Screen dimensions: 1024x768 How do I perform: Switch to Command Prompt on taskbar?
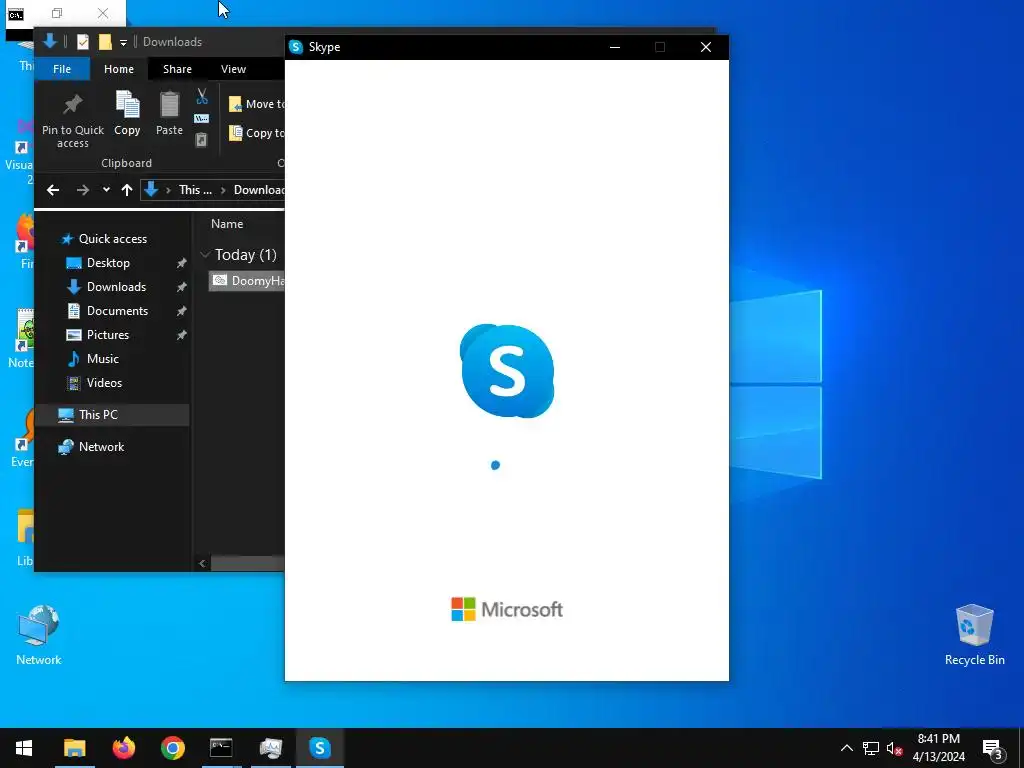[x=221, y=748]
